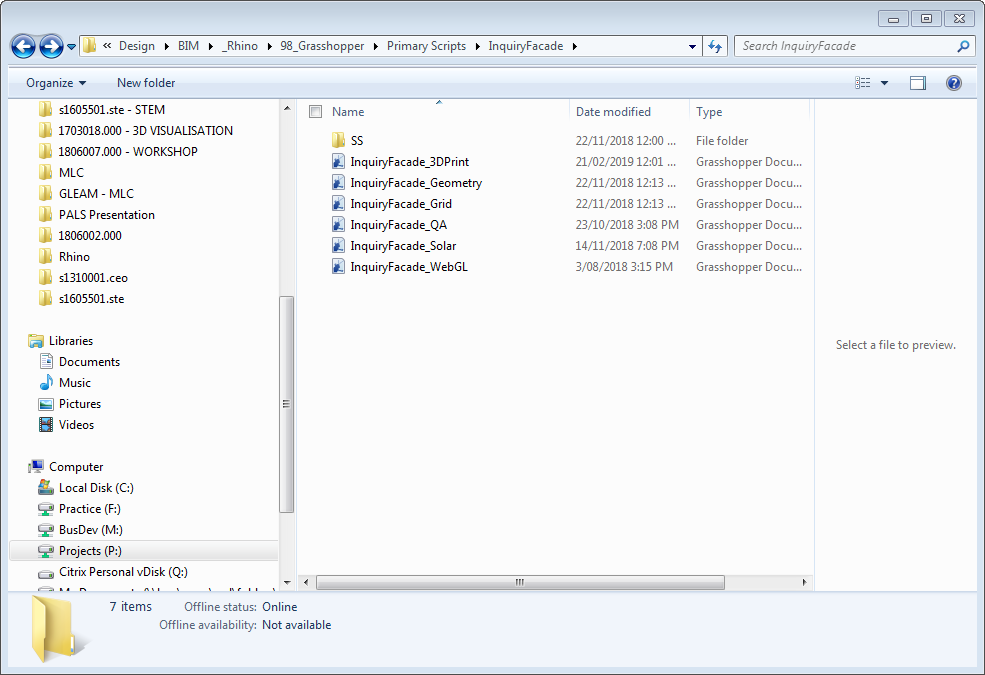This screenshot has width=985, height=675.
Task: Open Videos library
Action: 76,425
